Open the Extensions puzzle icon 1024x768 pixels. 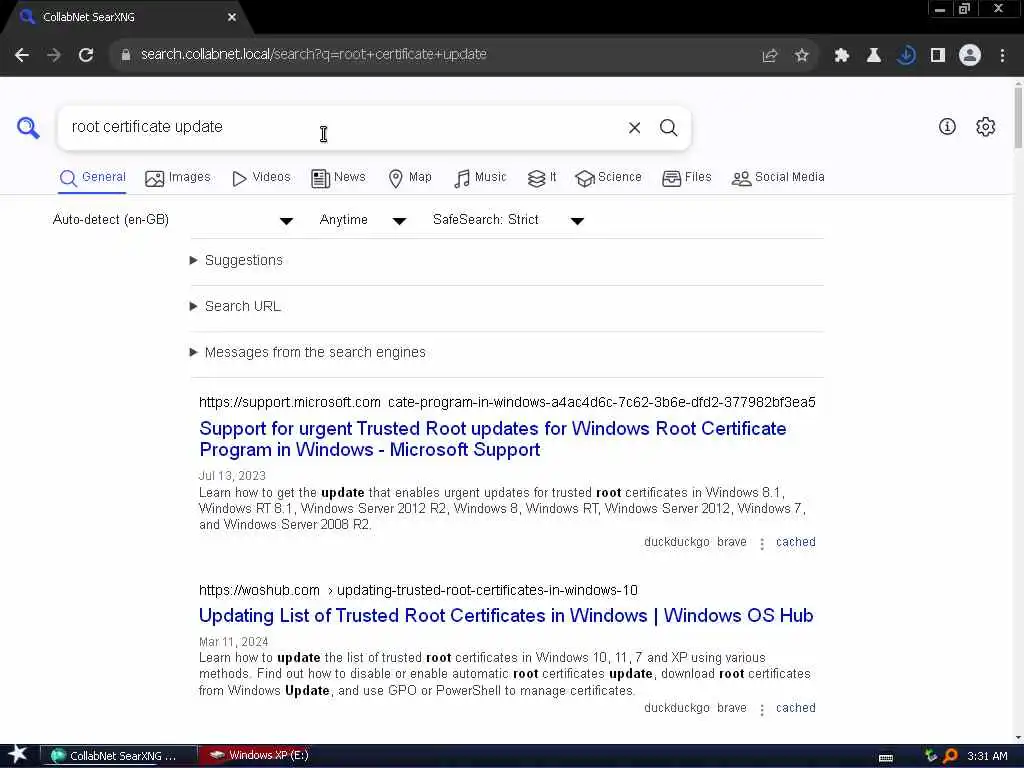click(841, 56)
